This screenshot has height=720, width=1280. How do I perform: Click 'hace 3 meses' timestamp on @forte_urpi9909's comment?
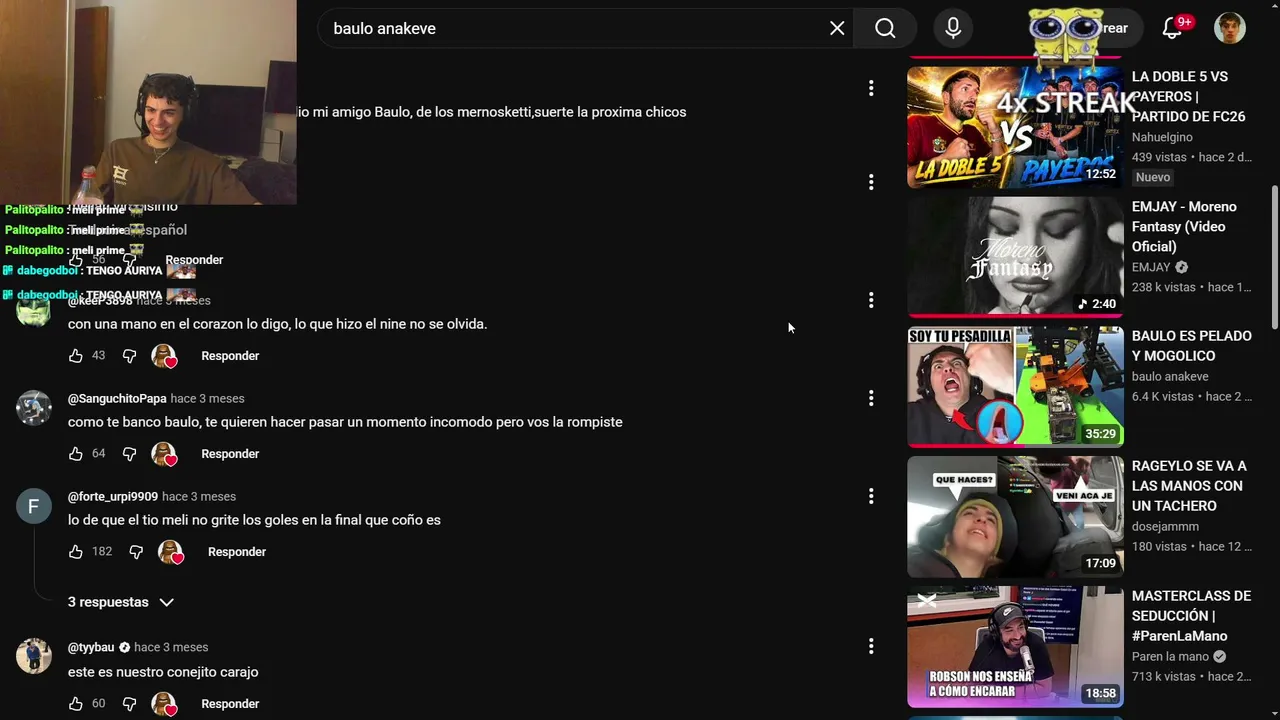pyautogui.click(x=199, y=497)
